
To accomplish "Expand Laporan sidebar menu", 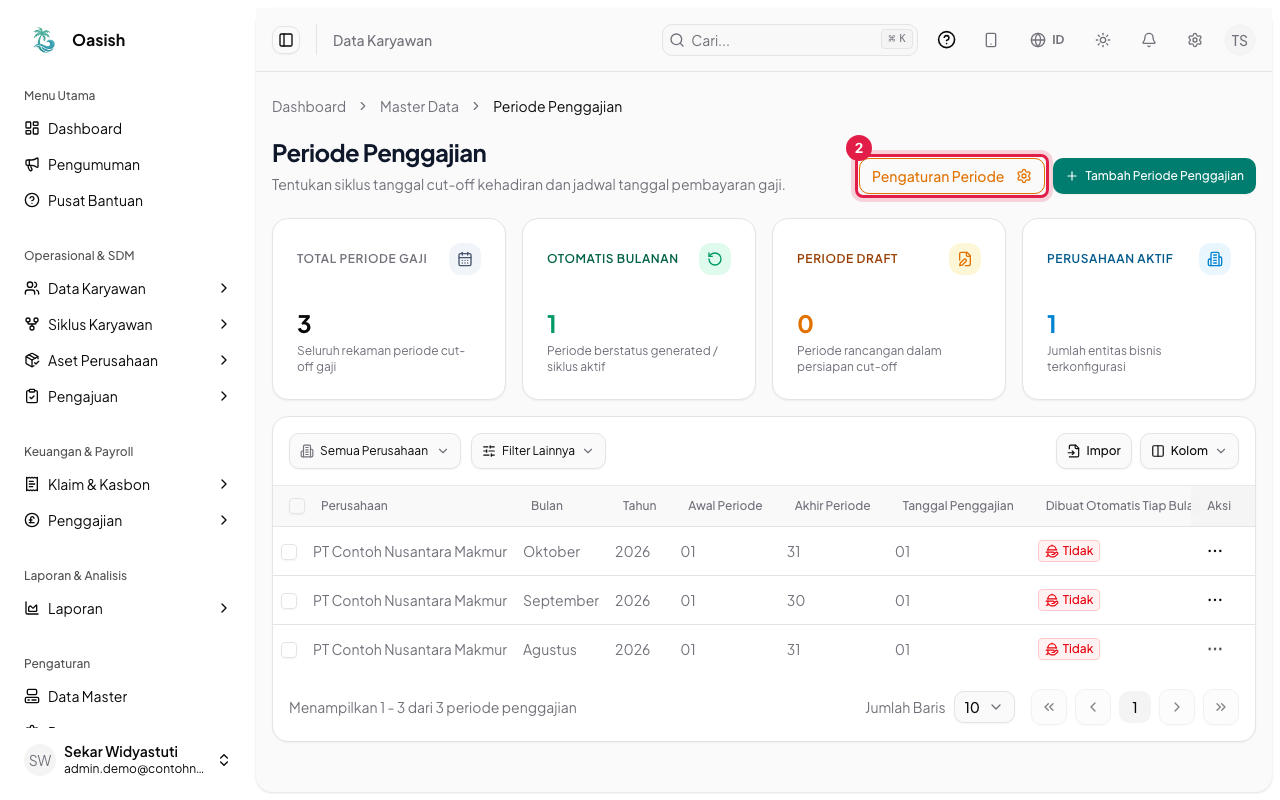I will [x=127, y=608].
